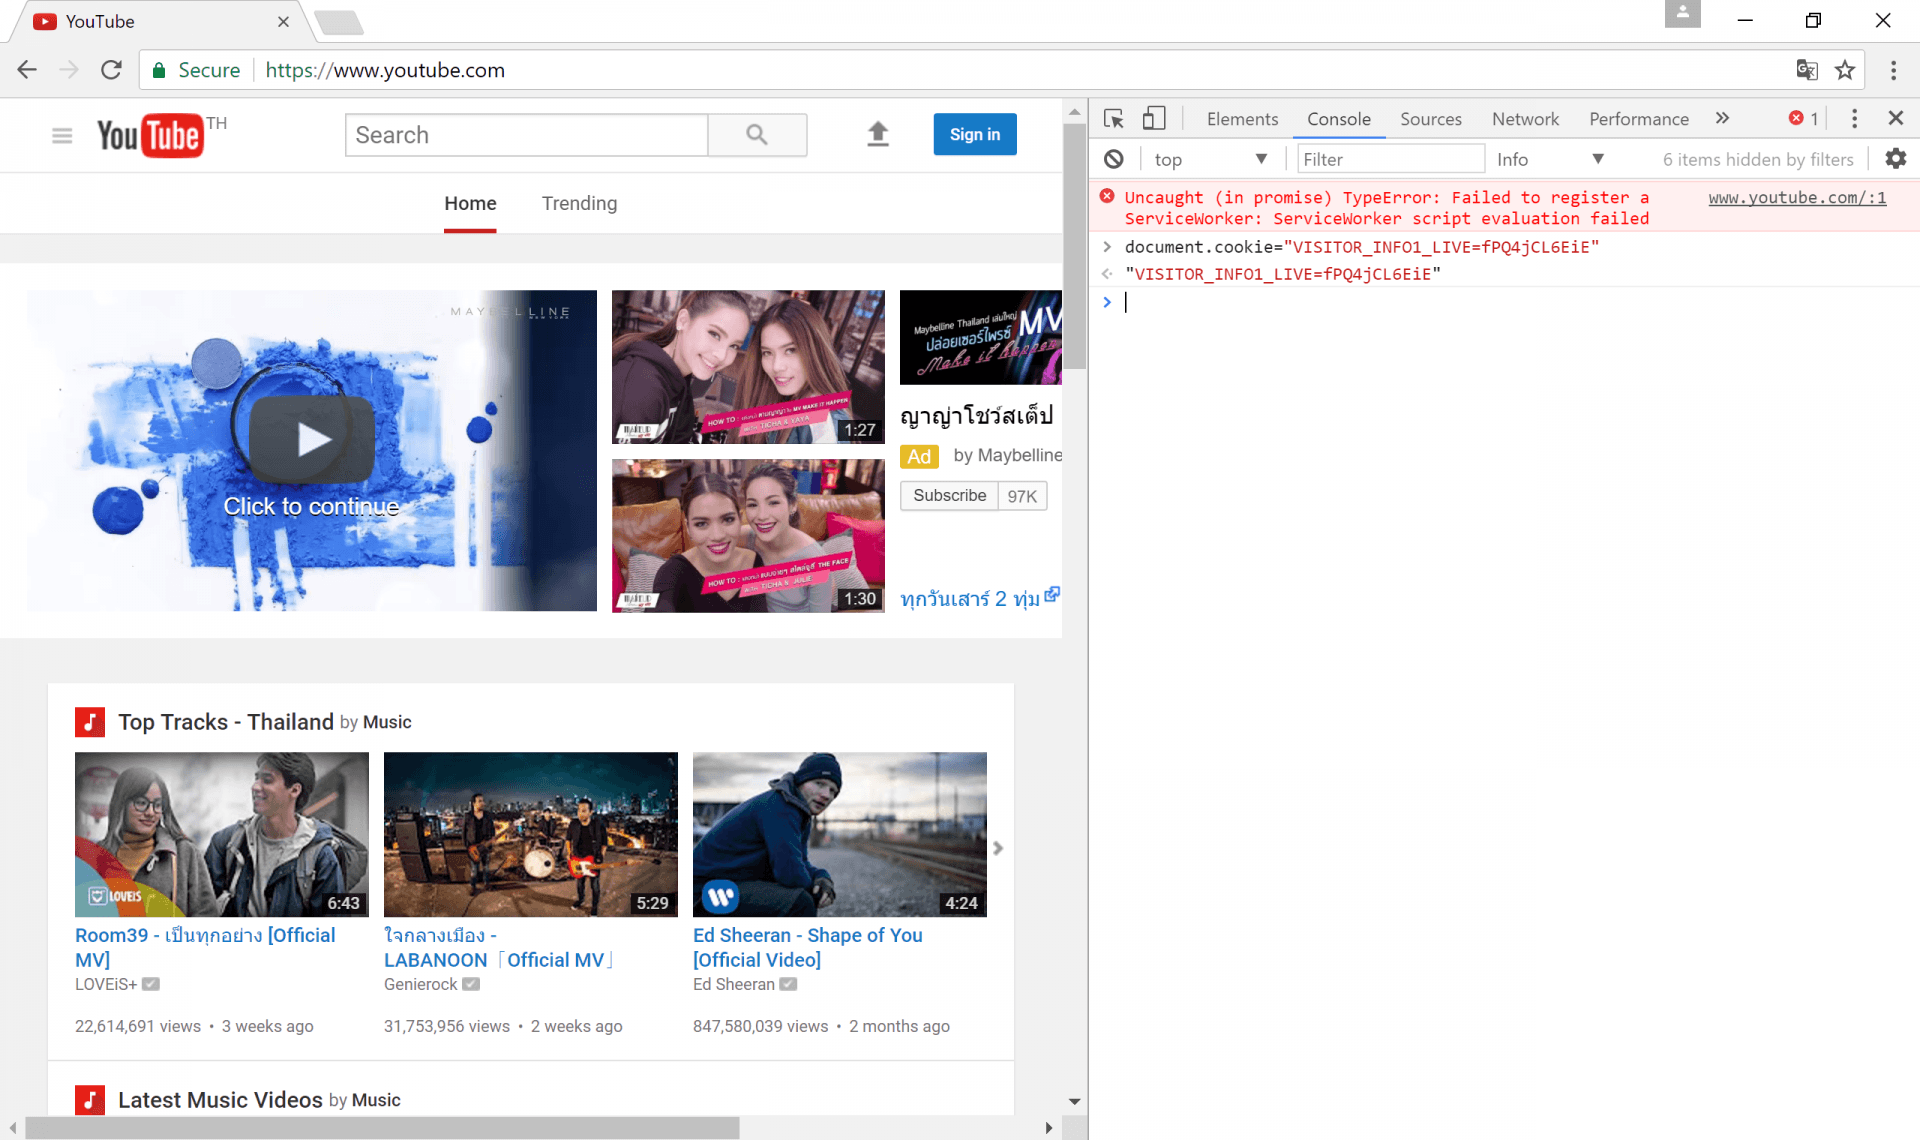Image resolution: width=1920 pixels, height=1140 pixels.
Task: Select the Home tab on YouTube
Action: (470, 204)
